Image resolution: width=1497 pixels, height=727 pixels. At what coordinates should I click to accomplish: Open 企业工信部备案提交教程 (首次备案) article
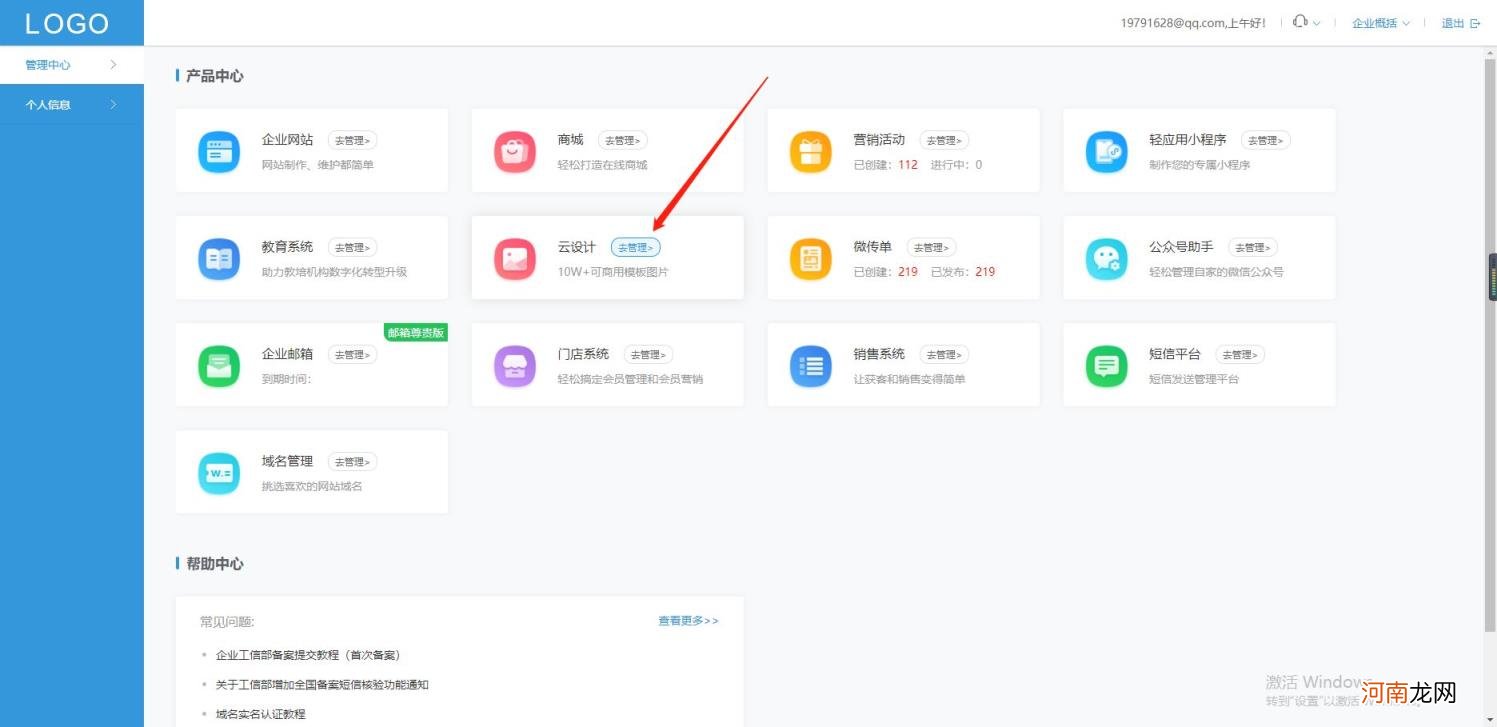coord(308,655)
